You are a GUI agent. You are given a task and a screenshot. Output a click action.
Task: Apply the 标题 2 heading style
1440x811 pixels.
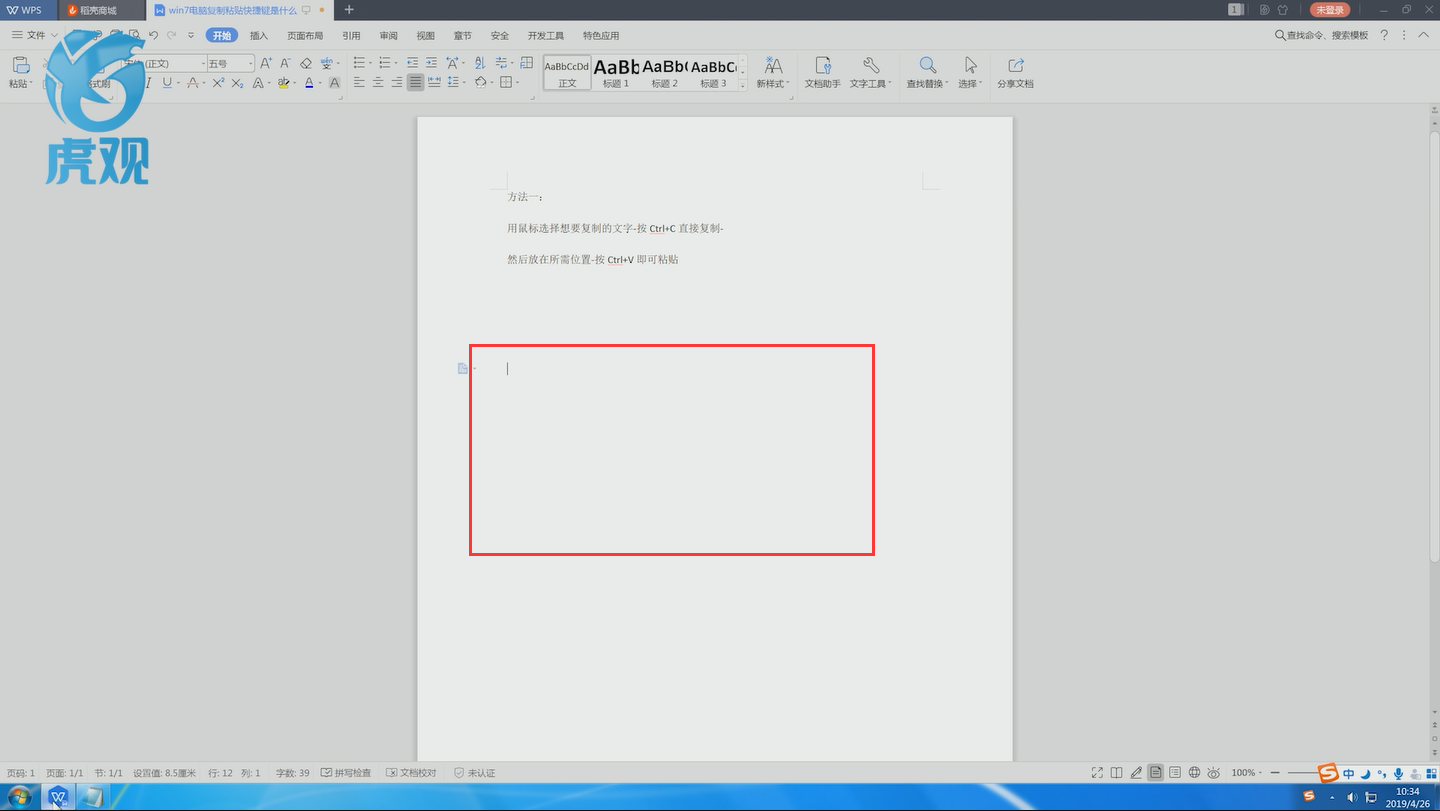[665, 73]
